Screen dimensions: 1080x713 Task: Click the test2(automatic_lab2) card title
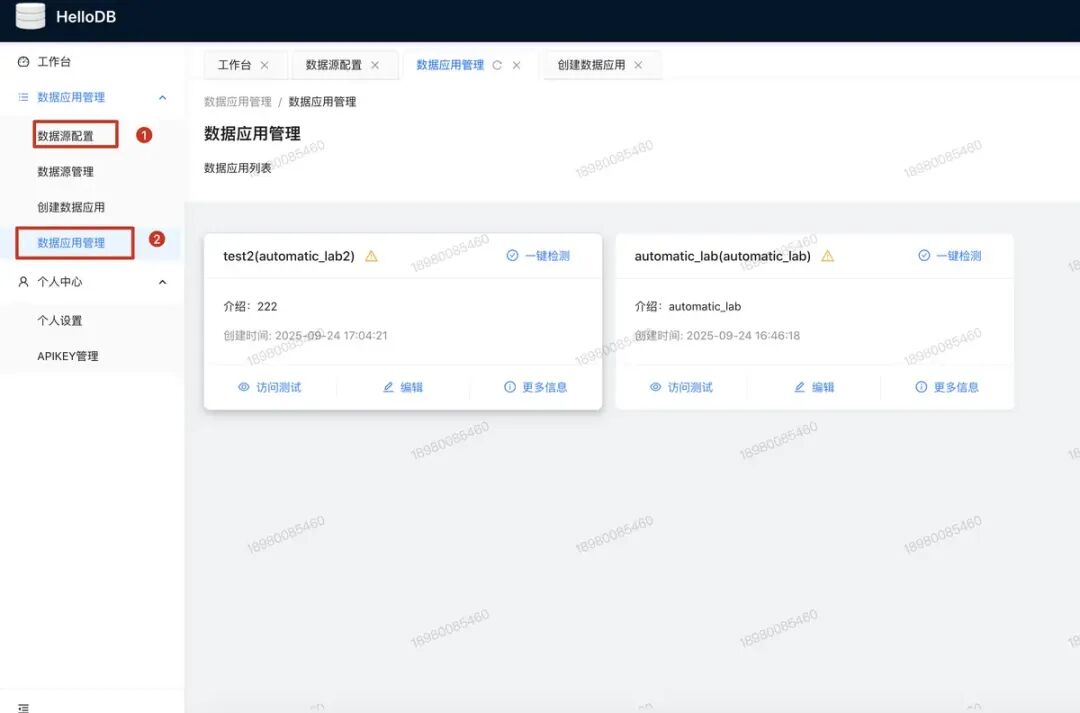[289, 256]
